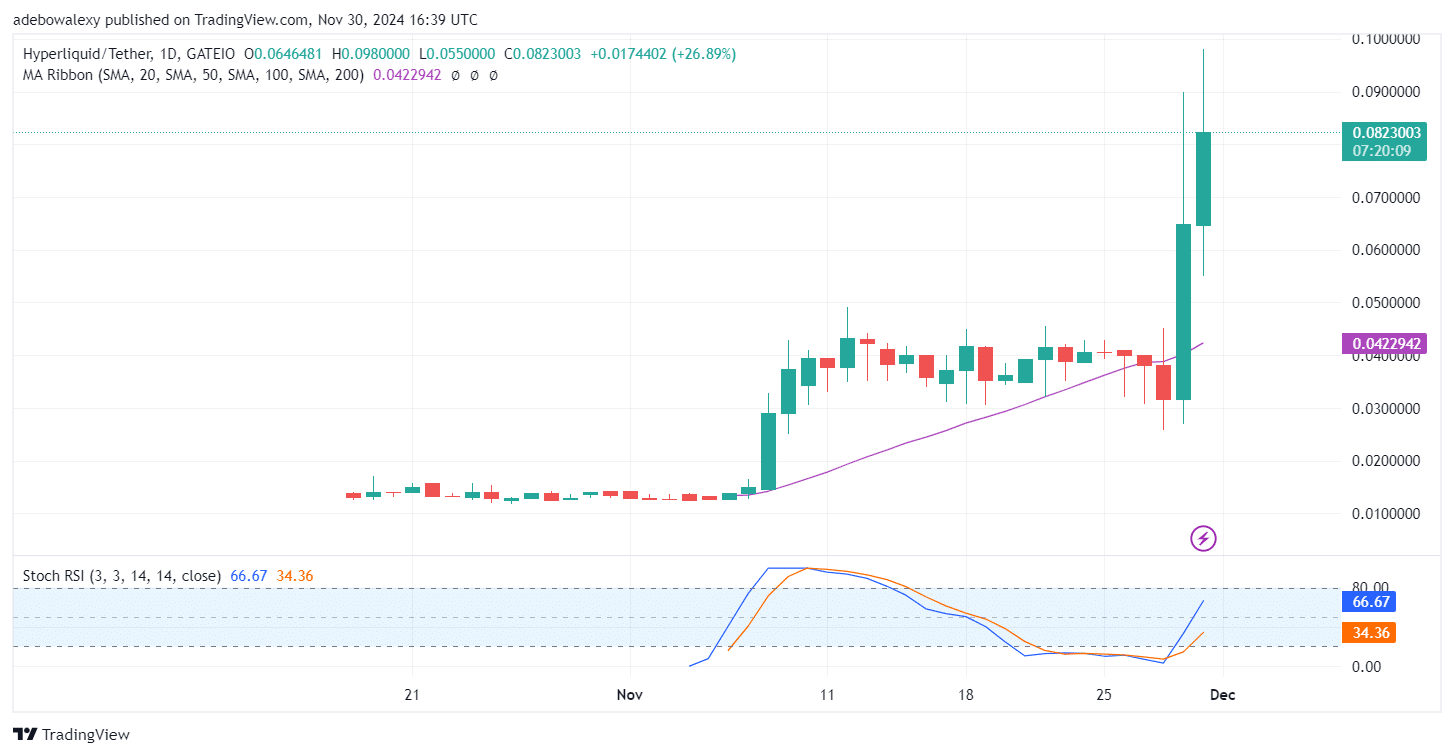
Task: Click the 0.0700000 price axis label
Action: (1386, 197)
